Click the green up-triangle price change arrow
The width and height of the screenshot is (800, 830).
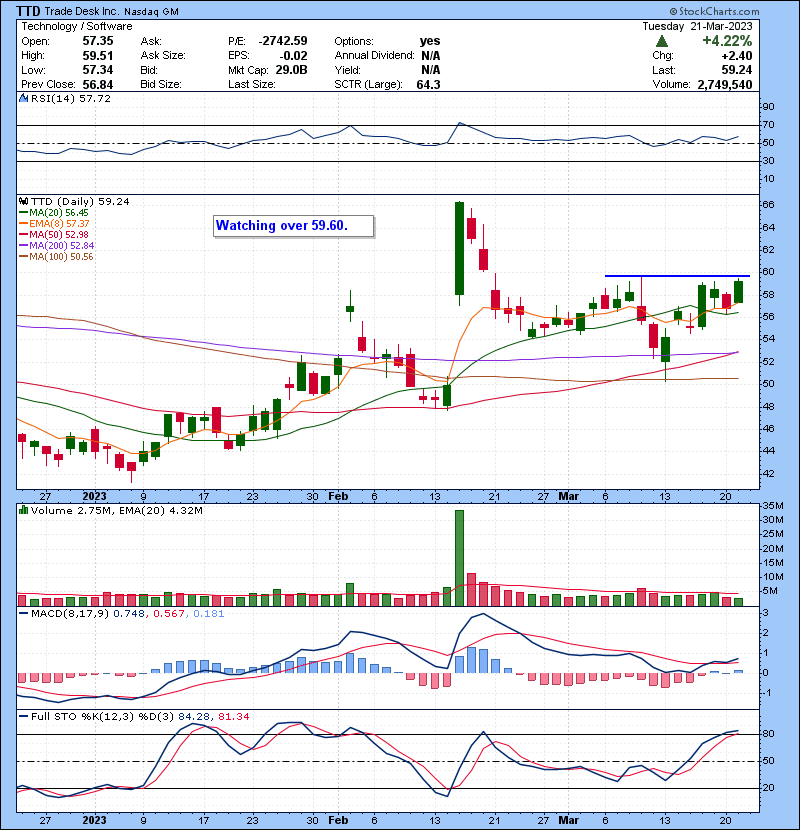[x=661, y=41]
